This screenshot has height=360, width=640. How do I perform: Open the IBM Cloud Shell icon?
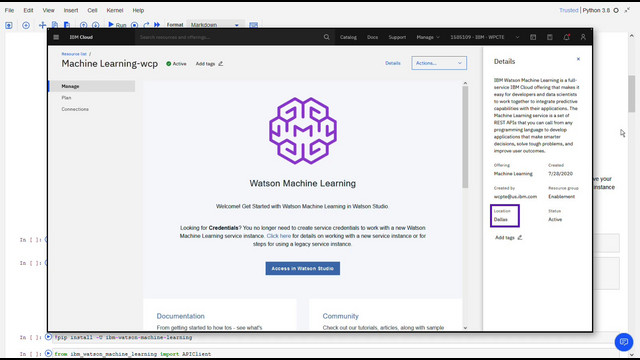tap(533, 37)
